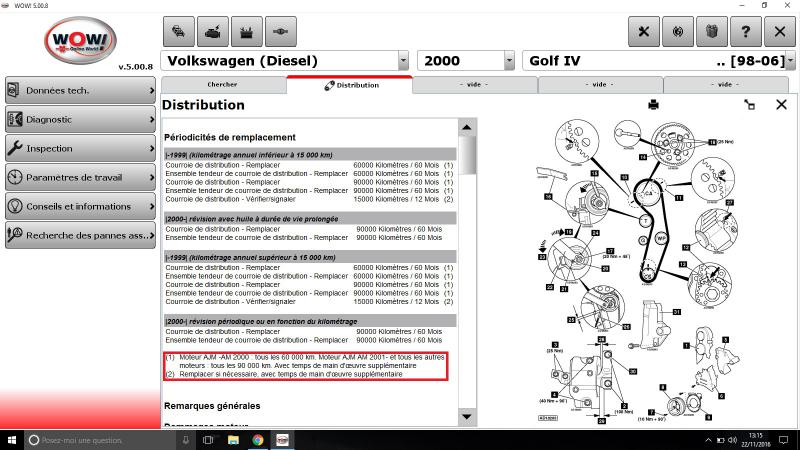Viewport: 800px width, 450px height.
Task: Open settings with the crossed tools icon
Action: click(x=644, y=32)
